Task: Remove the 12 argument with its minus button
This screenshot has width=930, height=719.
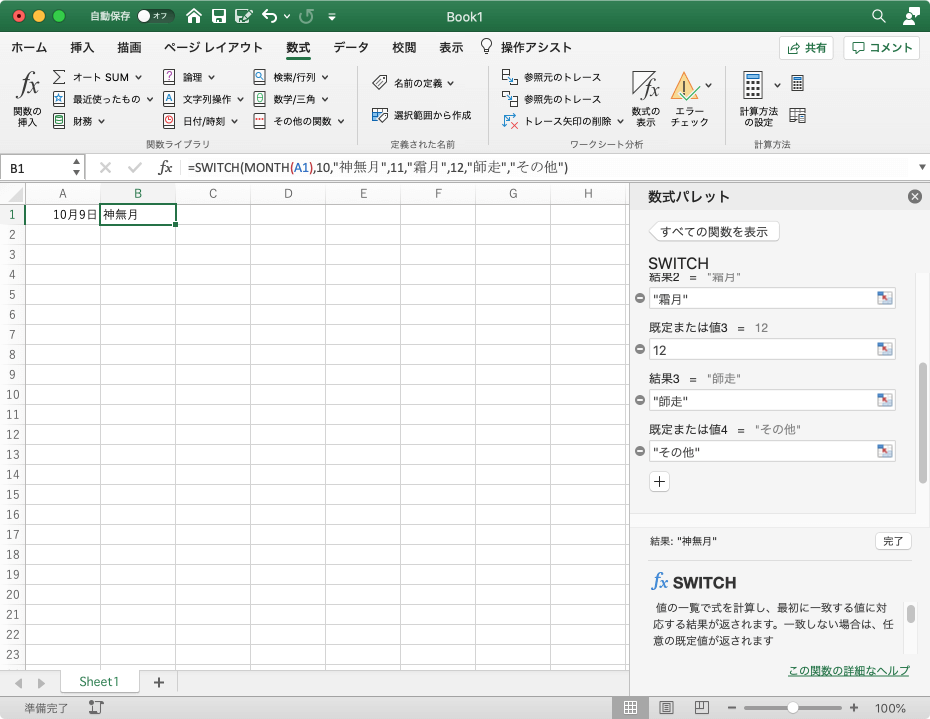Action: 640,349
